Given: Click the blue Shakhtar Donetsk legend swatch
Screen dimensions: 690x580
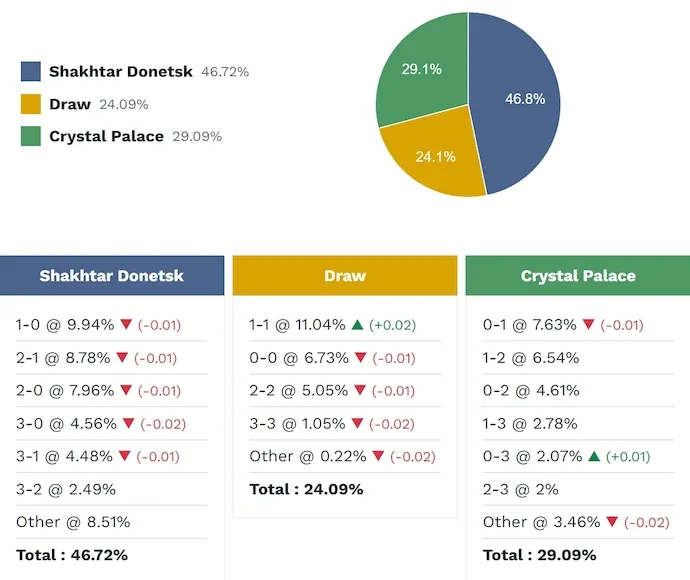Looking at the screenshot, I should point(31,72).
